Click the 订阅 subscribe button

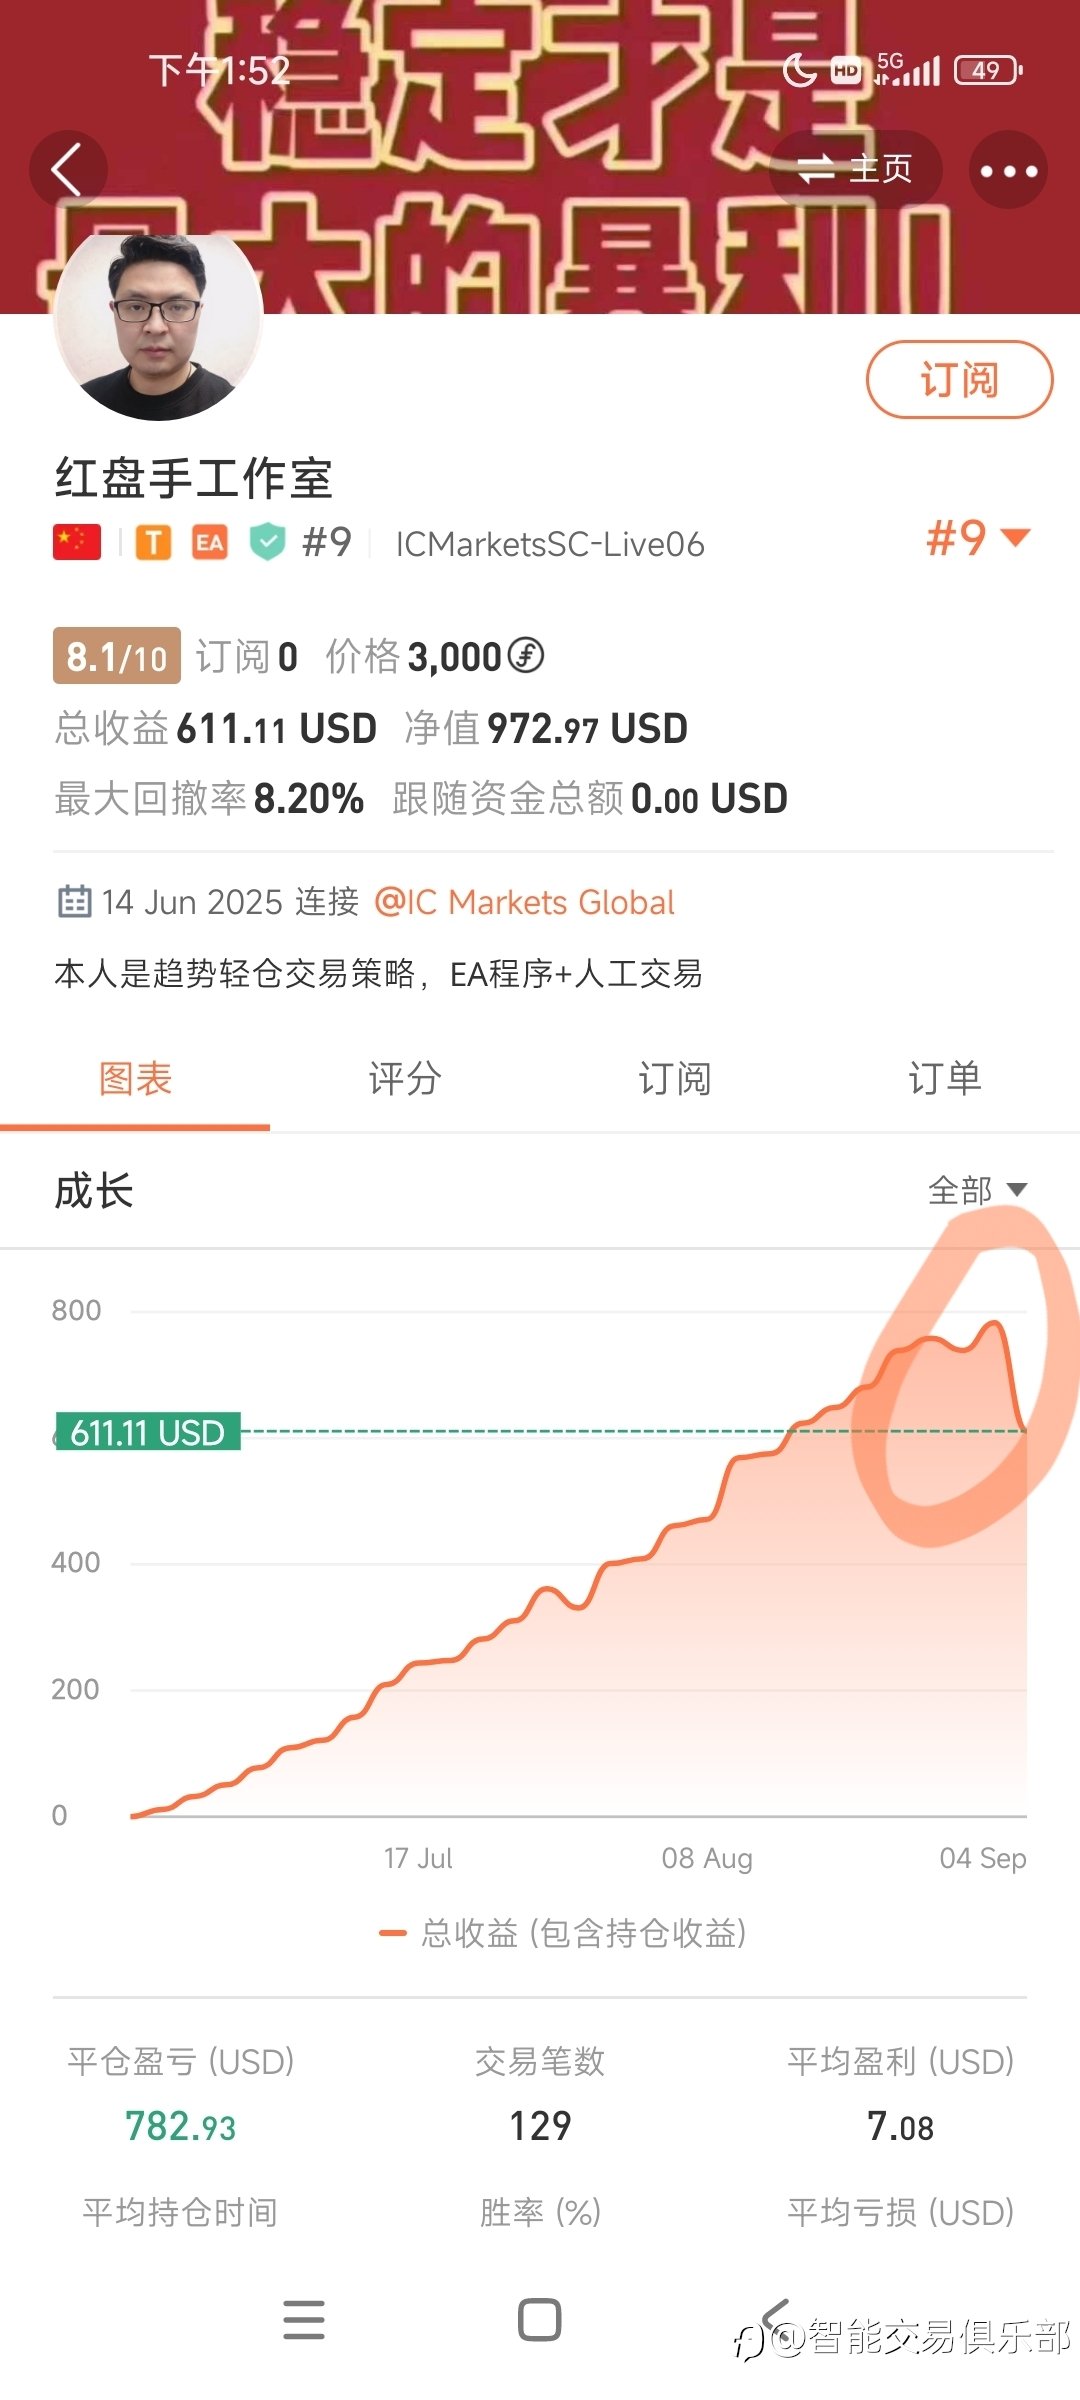tap(959, 380)
